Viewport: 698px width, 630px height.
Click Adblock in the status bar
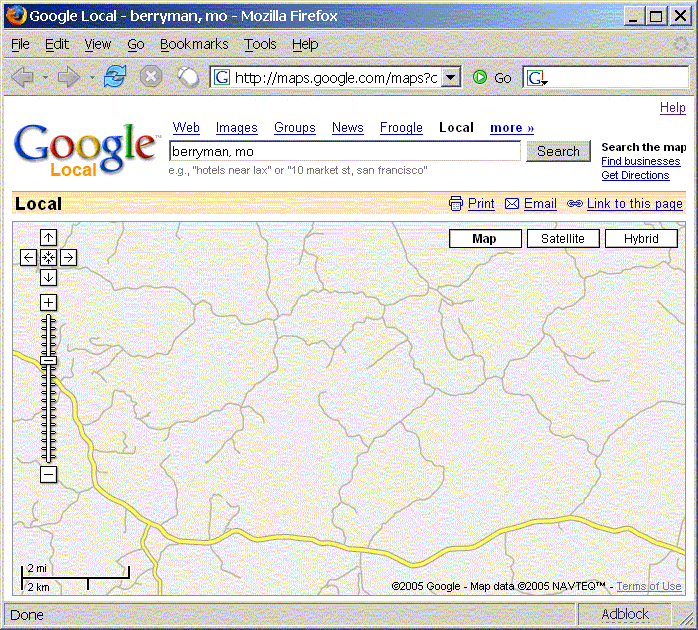click(x=625, y=614)
